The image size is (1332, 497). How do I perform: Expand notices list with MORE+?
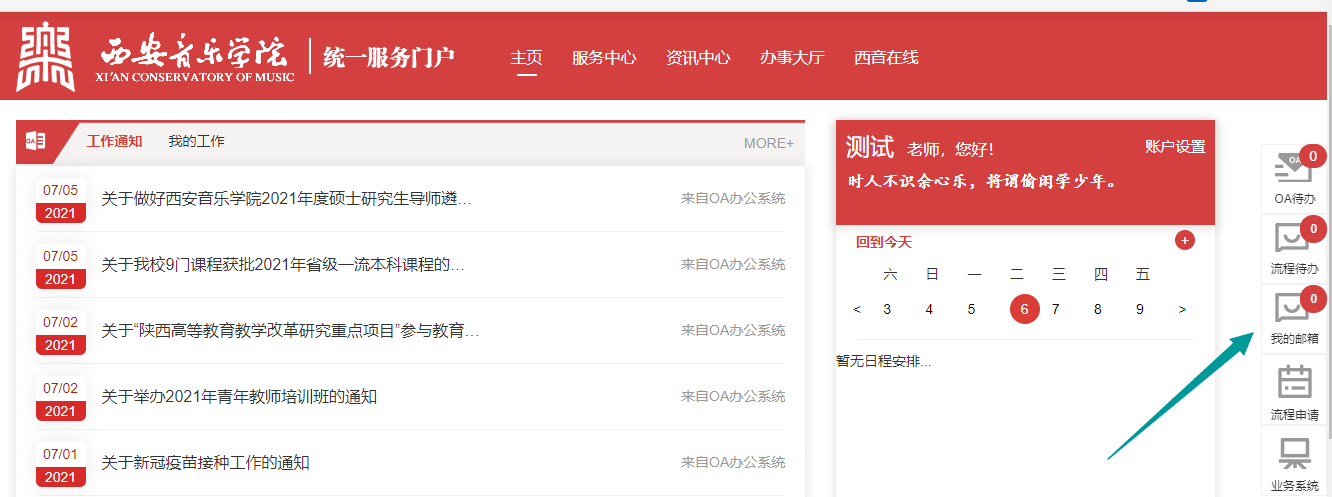(x=768, y=143)
